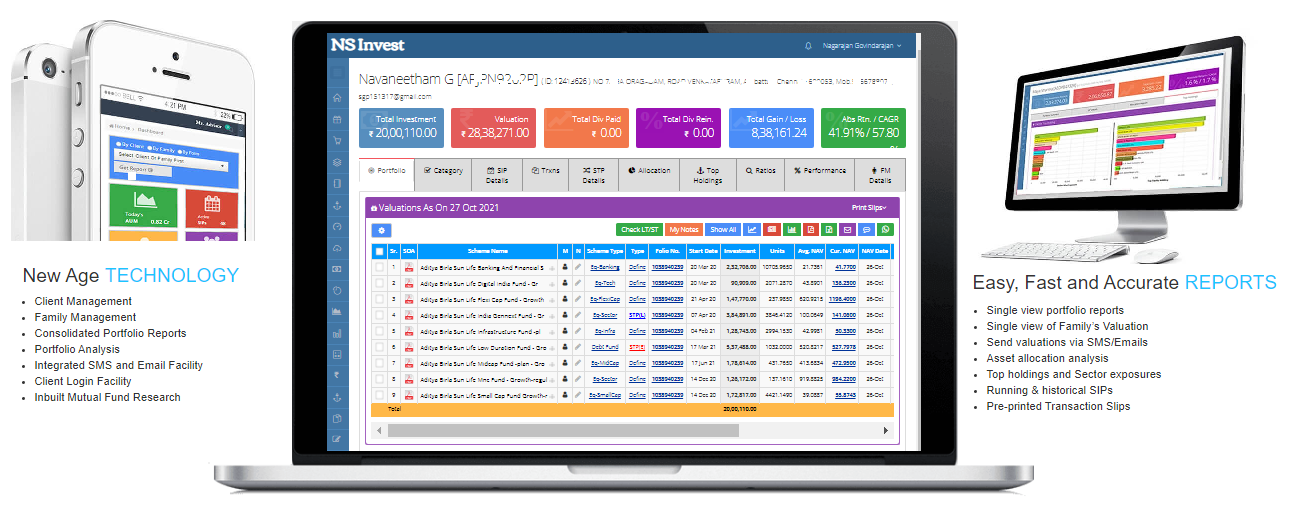Image resolution: width=1300 pixels, height=530 pixels.
Task: Click the WhatsApp share icon
Action: click(884, 230)
